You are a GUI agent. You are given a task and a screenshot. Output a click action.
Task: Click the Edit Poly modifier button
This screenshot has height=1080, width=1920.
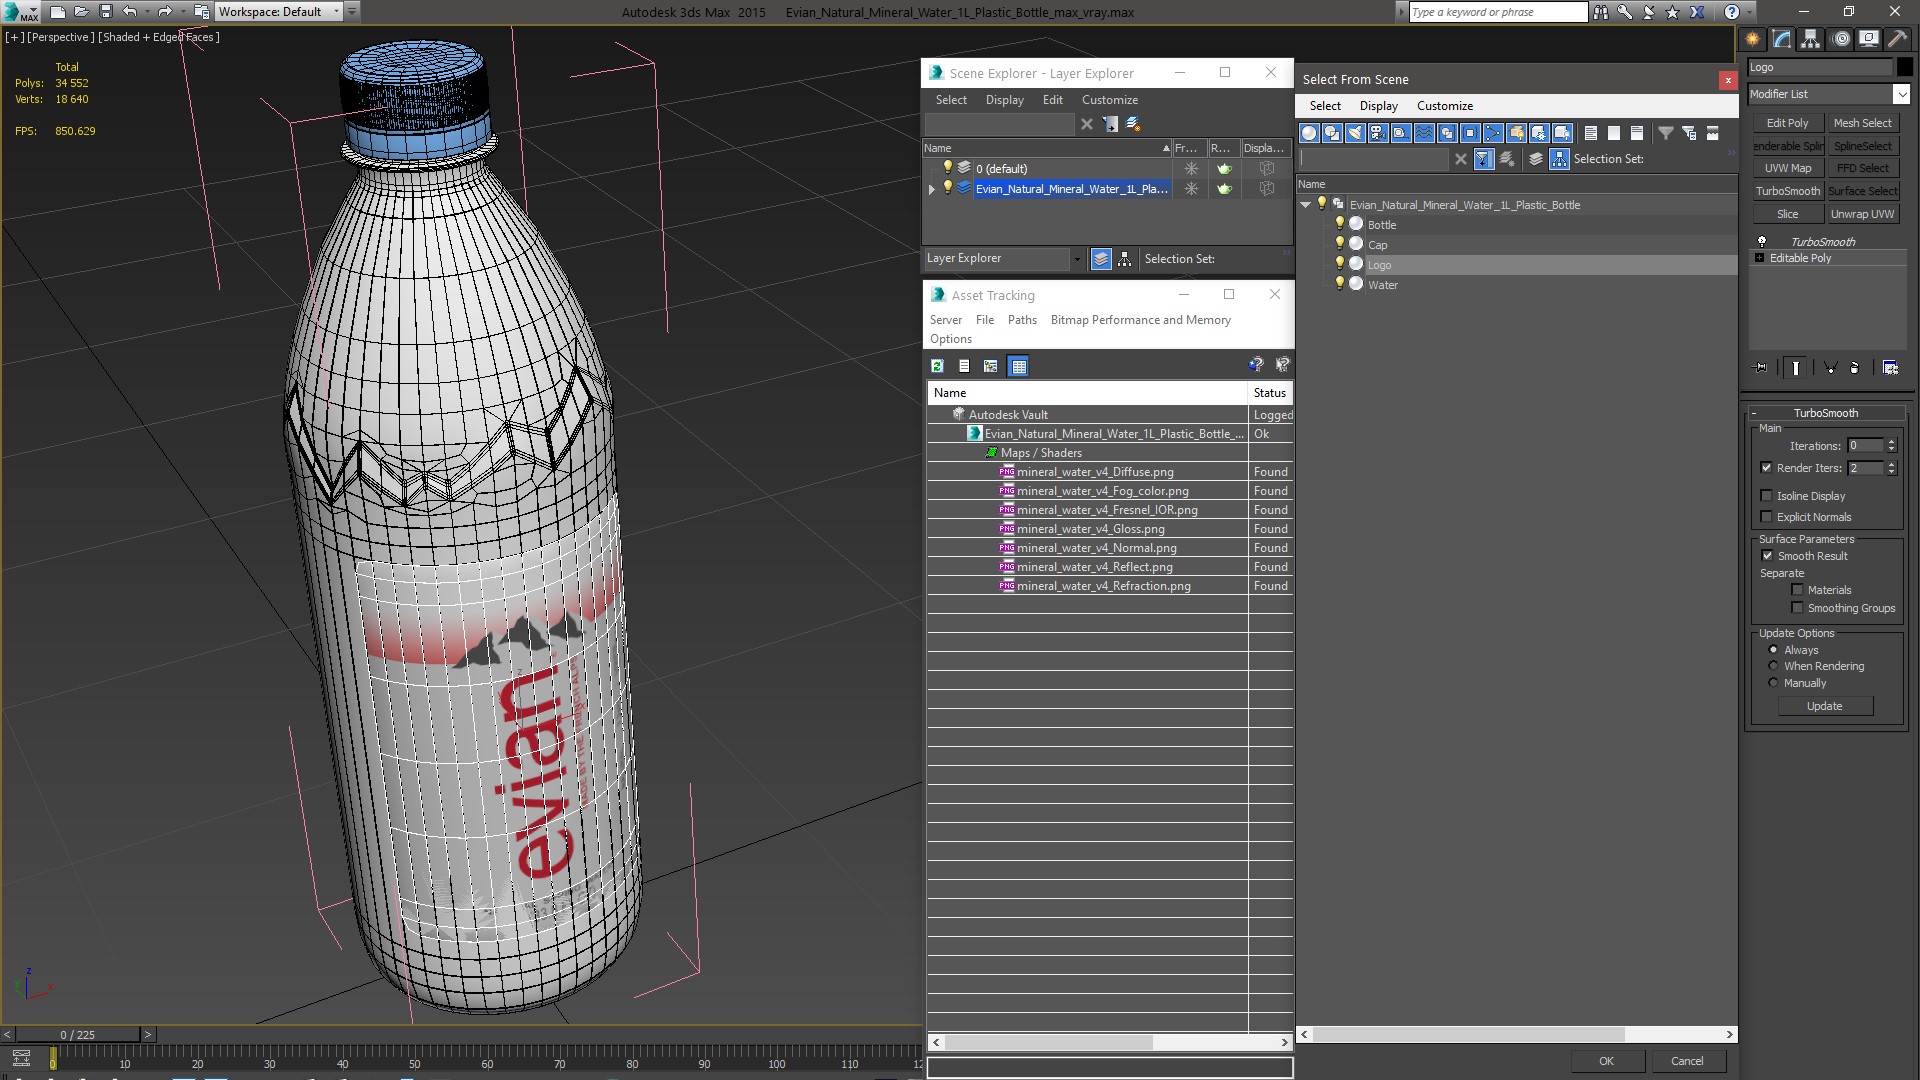1787,123
